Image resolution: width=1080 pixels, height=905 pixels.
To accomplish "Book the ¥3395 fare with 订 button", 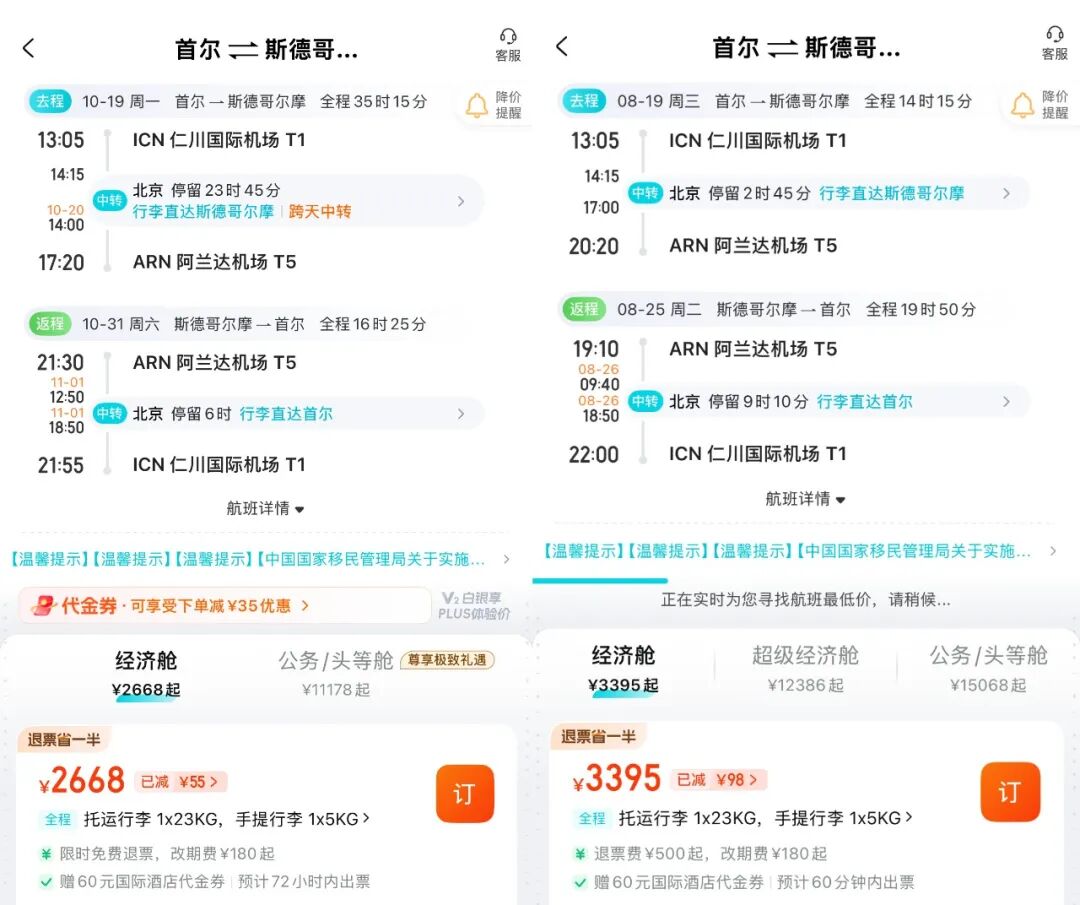I will tap(1010, 792).
